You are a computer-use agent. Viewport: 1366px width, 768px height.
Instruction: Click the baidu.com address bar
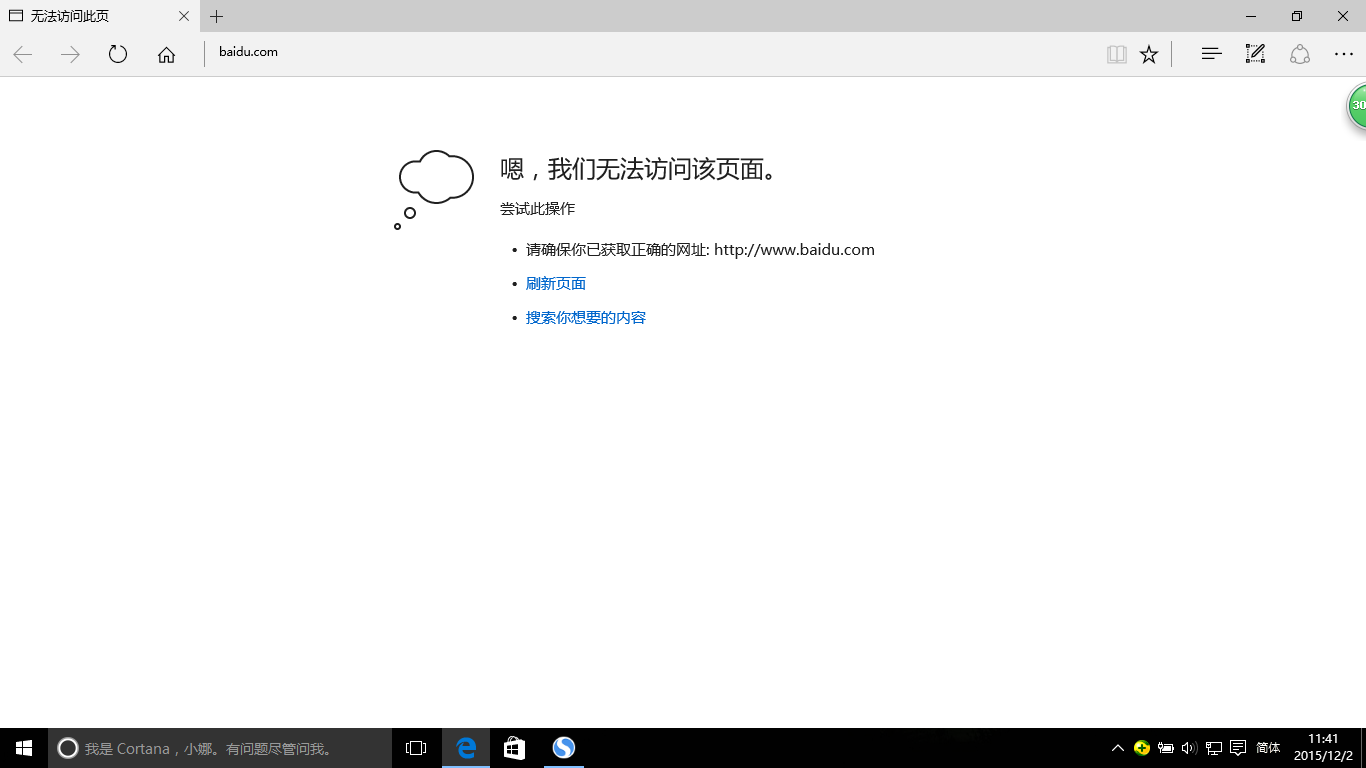[x=650, y=52]
